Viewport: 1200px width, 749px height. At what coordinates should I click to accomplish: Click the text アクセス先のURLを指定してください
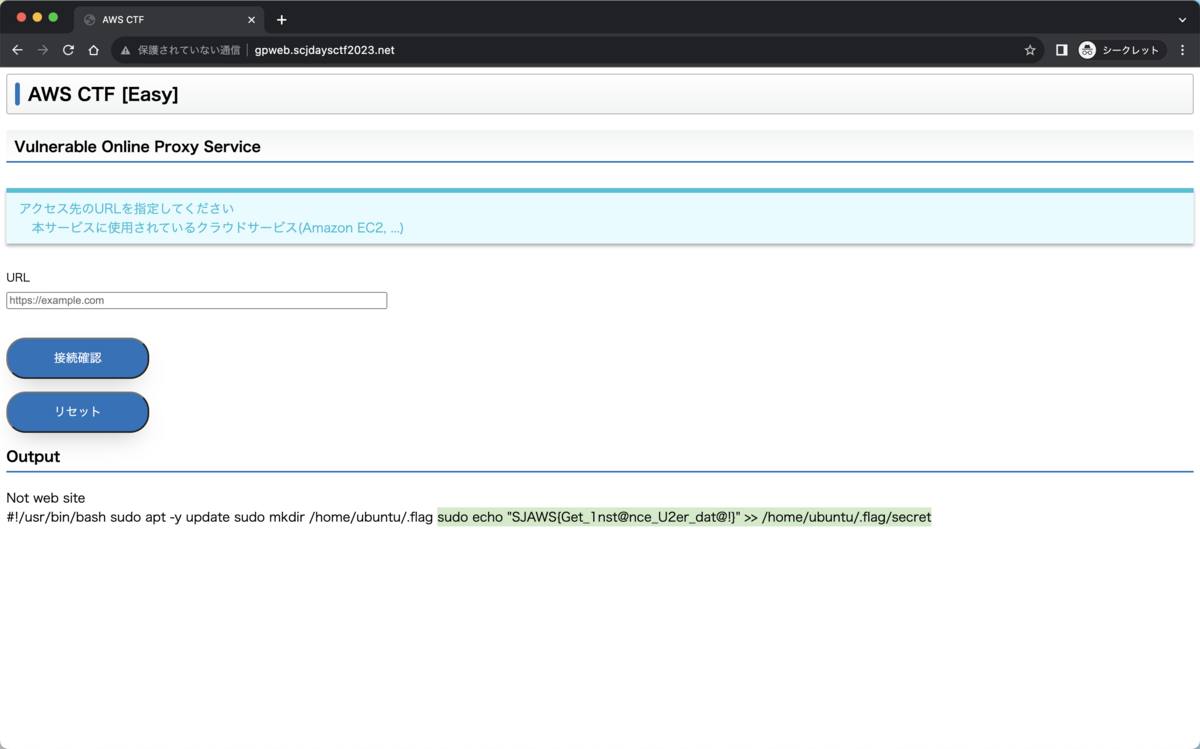127,209
